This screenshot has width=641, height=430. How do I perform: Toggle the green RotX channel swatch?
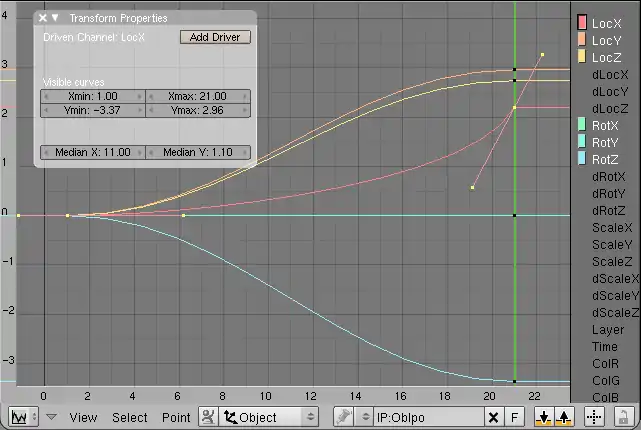coord(582,125)
